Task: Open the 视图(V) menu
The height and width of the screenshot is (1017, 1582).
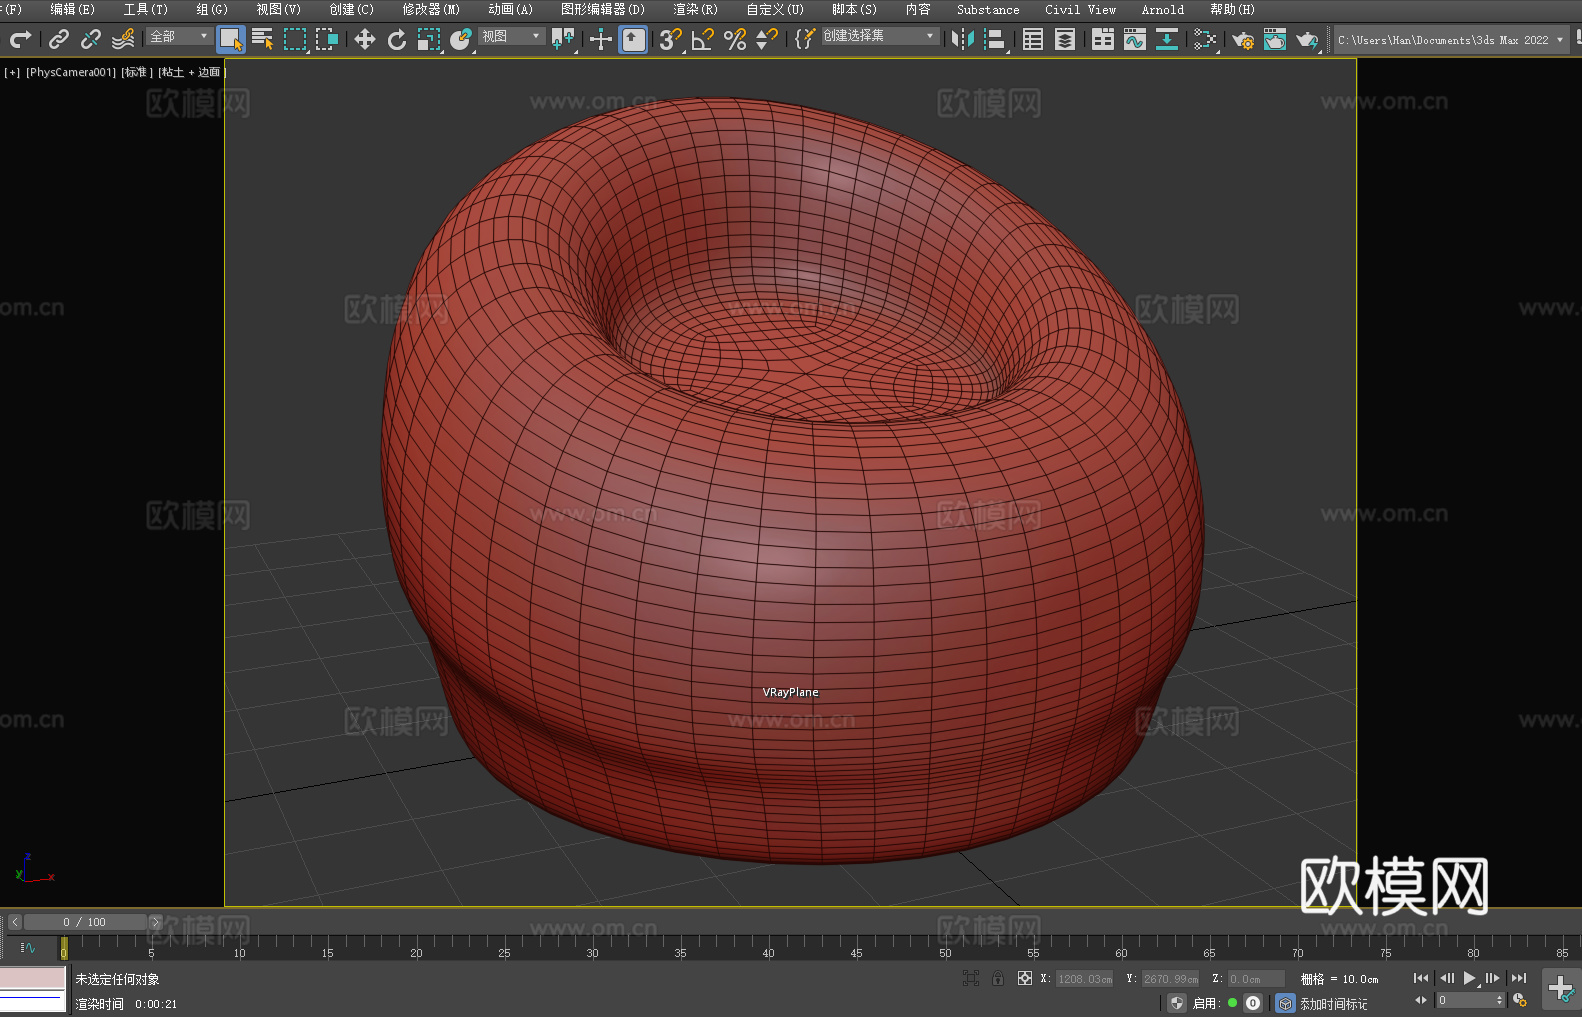Action: (278, 9)
